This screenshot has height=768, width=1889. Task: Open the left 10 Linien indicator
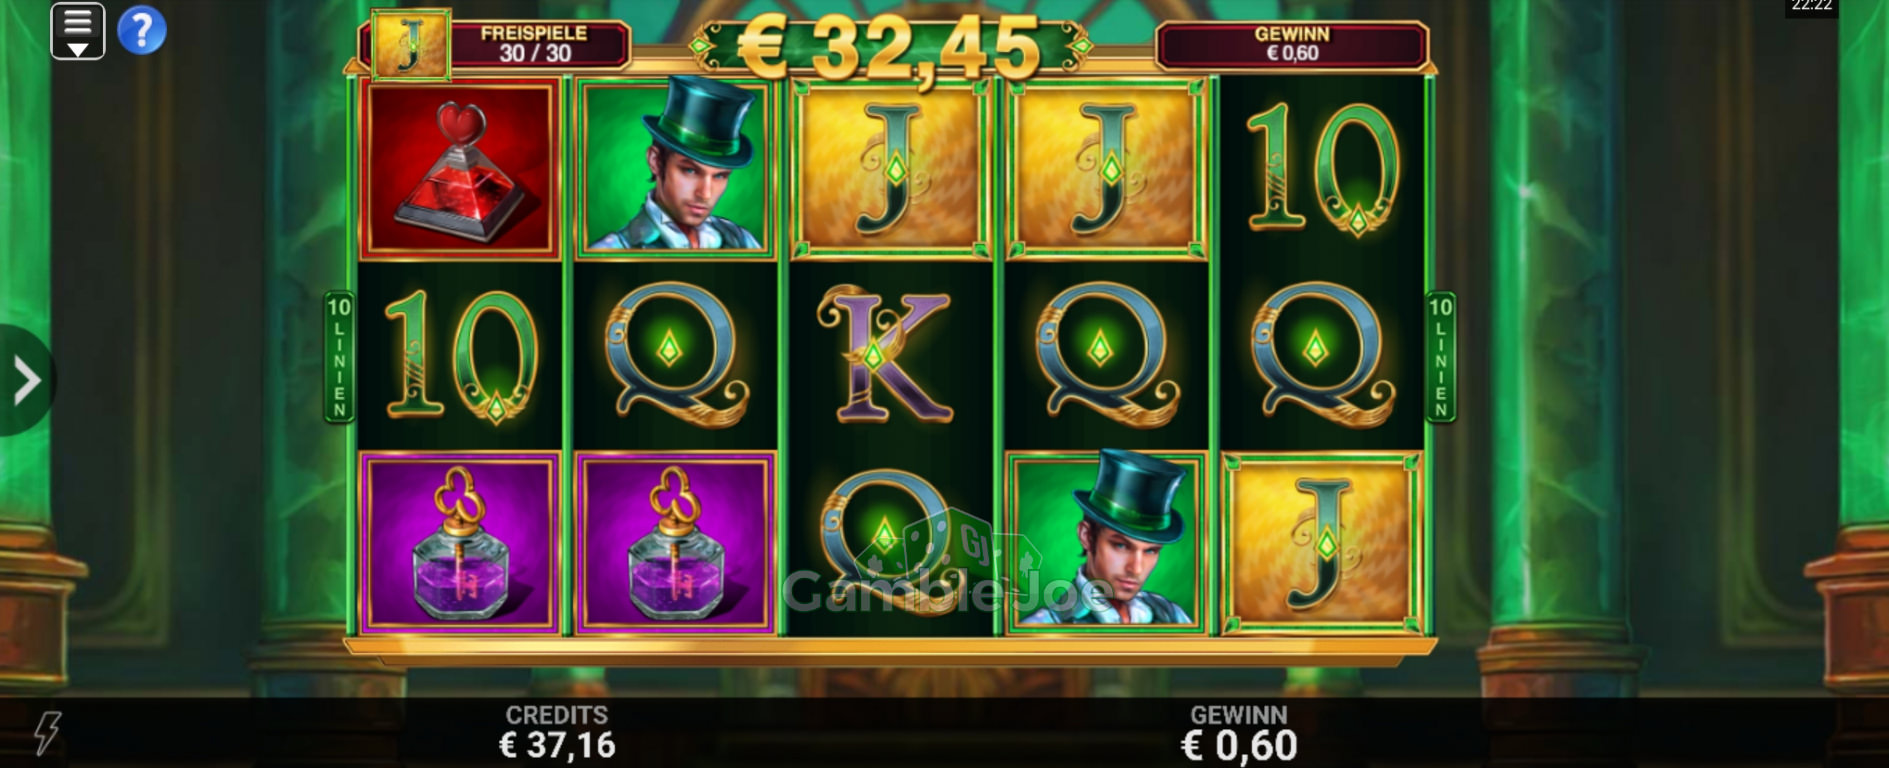pyautogui.click(x=339, y=357)
